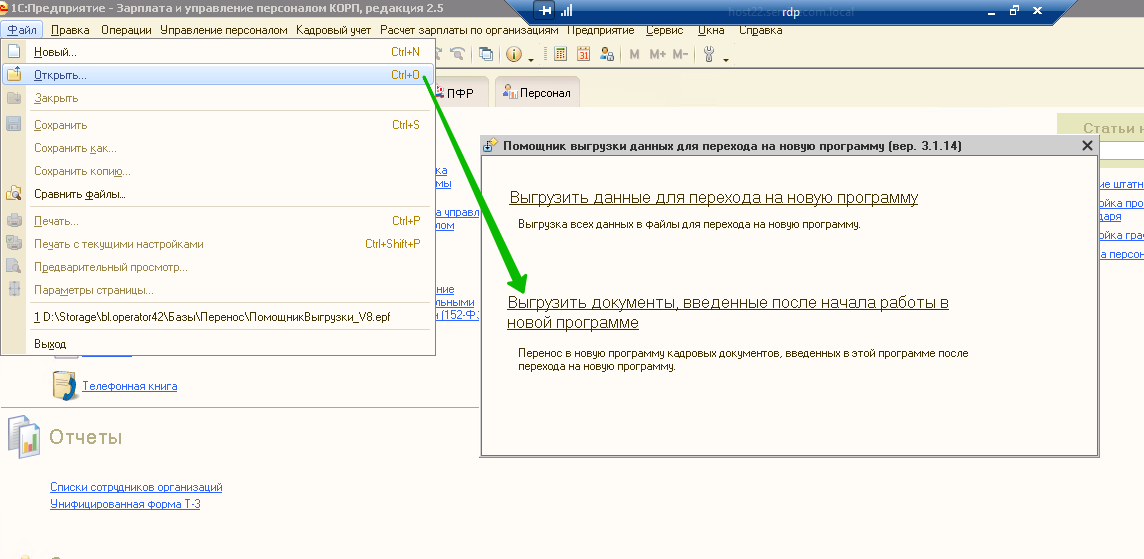Click the M- memory subtract button

(680, 54)
